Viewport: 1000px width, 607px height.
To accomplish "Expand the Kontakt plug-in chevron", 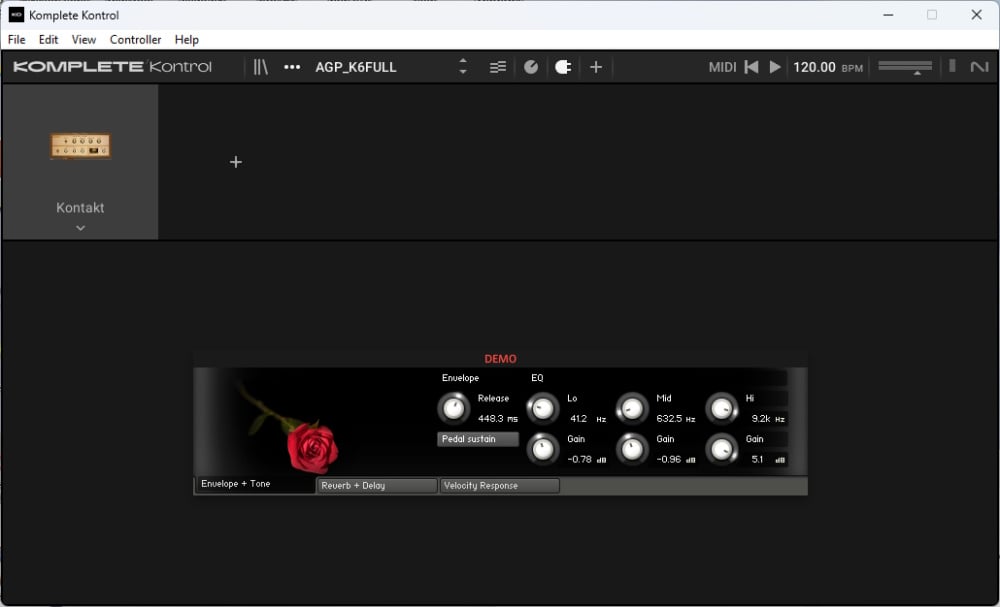I will (80, 228).
